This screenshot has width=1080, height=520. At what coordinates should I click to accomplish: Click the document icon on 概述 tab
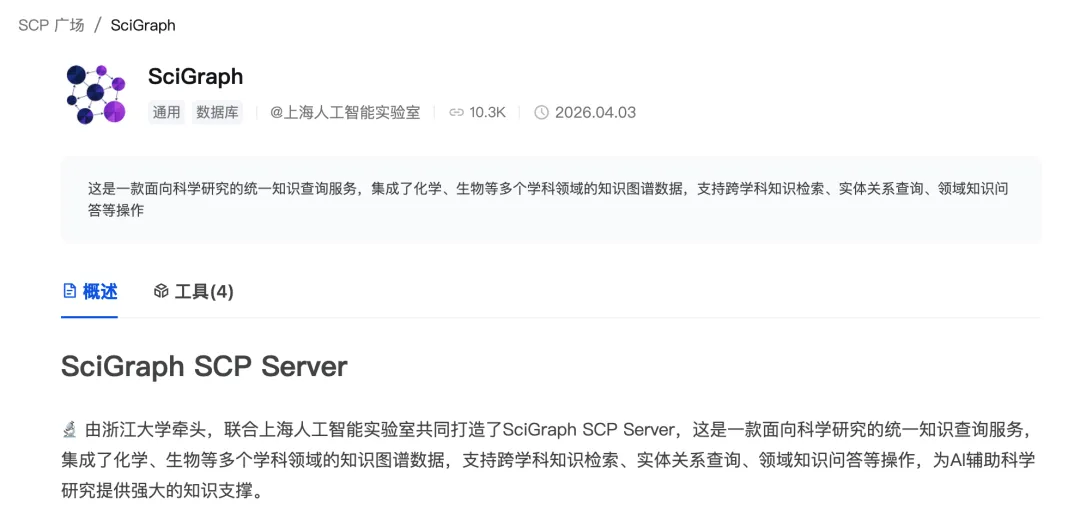click(x=69, y=291)
